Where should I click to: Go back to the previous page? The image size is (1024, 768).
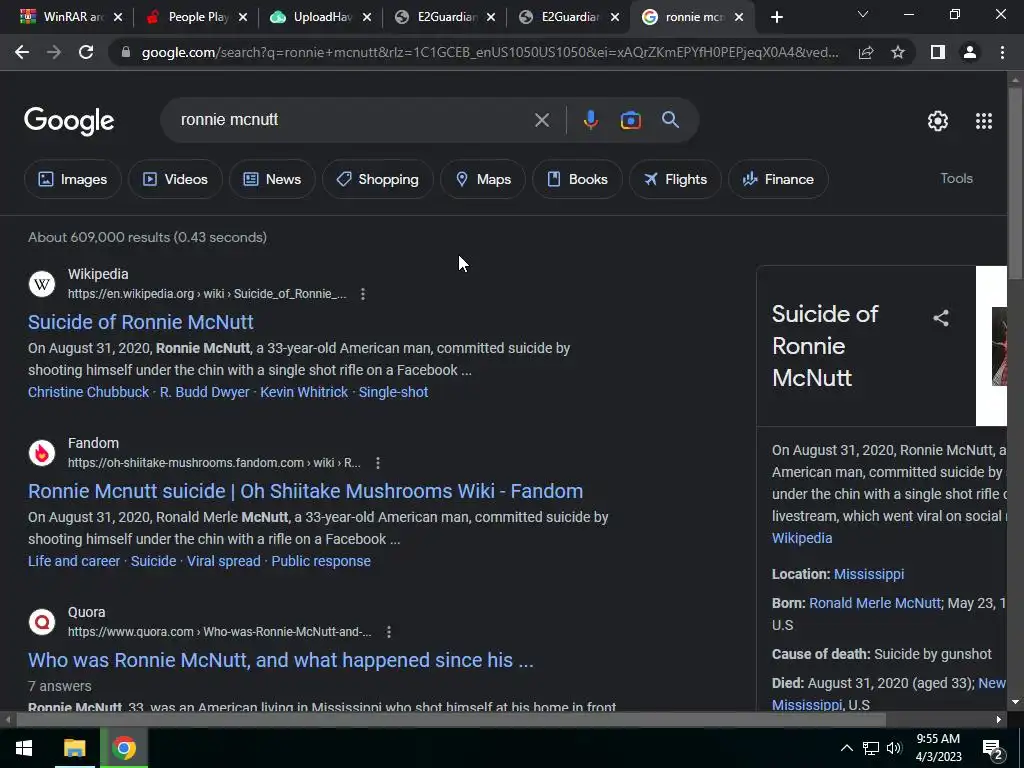click(x=22, y=52)
